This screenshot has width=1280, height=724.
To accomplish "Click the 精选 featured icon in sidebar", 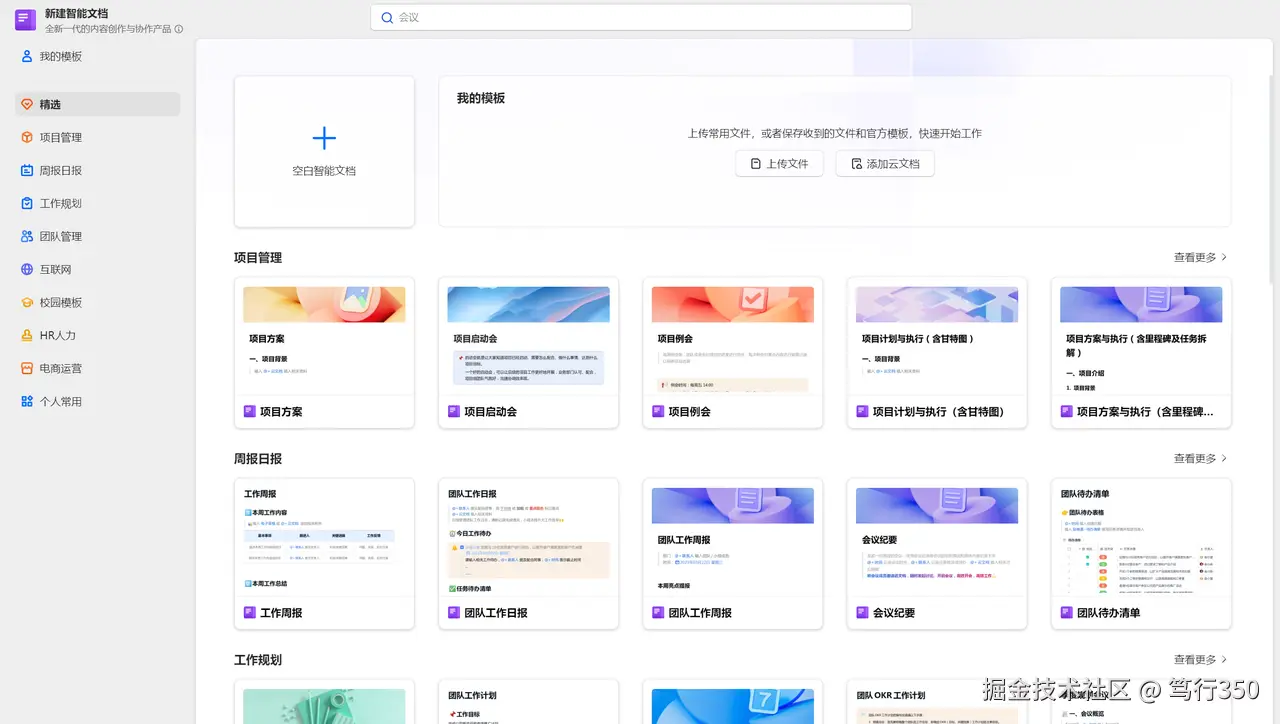I will tap(27, 104).
